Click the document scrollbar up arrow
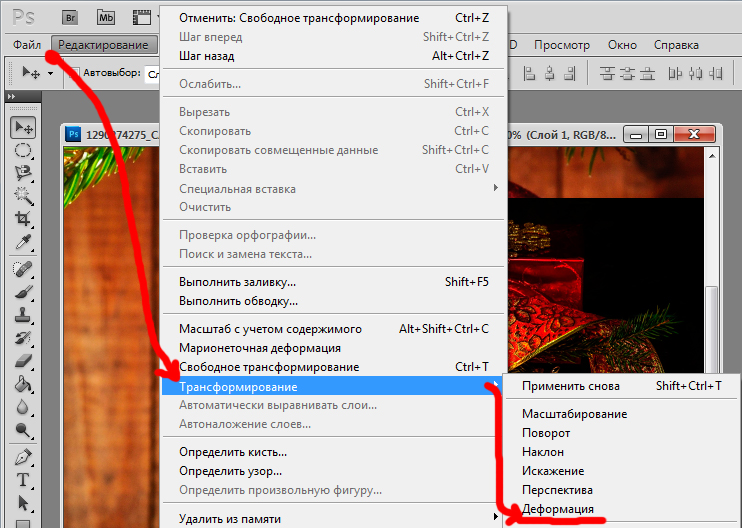742x528 pixels. pos(712,156)
